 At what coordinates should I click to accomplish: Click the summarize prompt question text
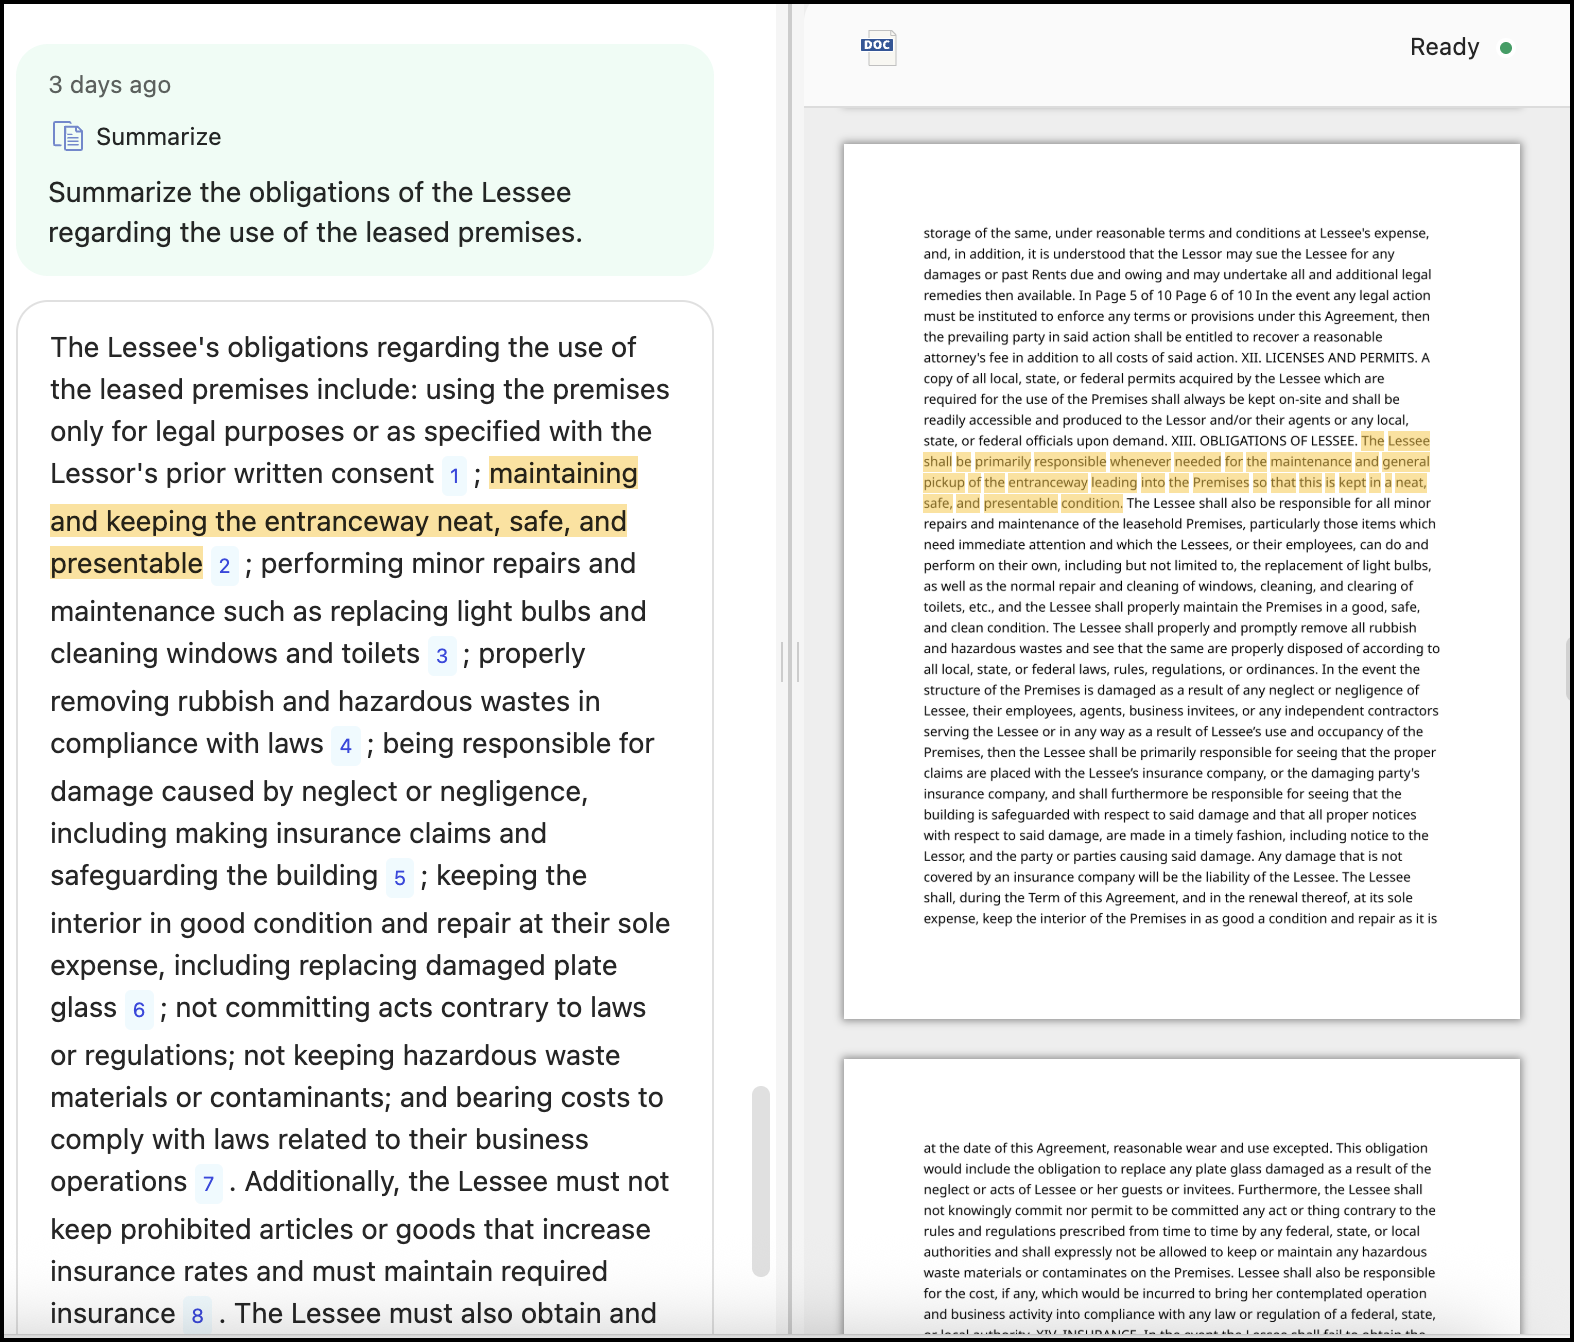coord(315,212)
